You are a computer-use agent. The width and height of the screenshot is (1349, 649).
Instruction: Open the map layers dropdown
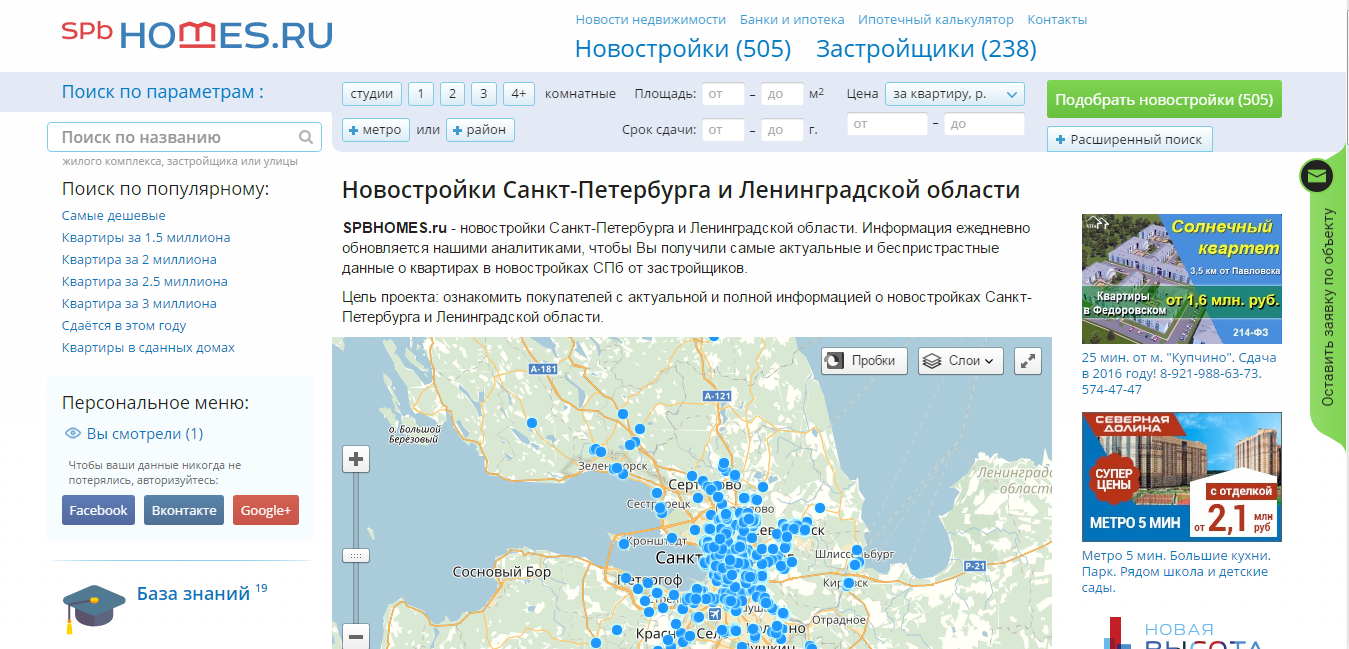pos(960,361)
